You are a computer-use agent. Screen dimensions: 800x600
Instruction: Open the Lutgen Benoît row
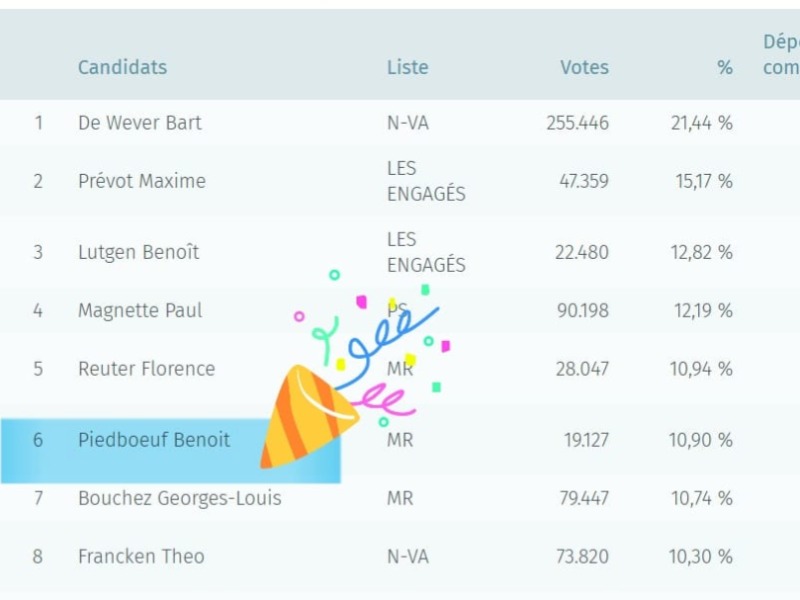tap(138, 252)
